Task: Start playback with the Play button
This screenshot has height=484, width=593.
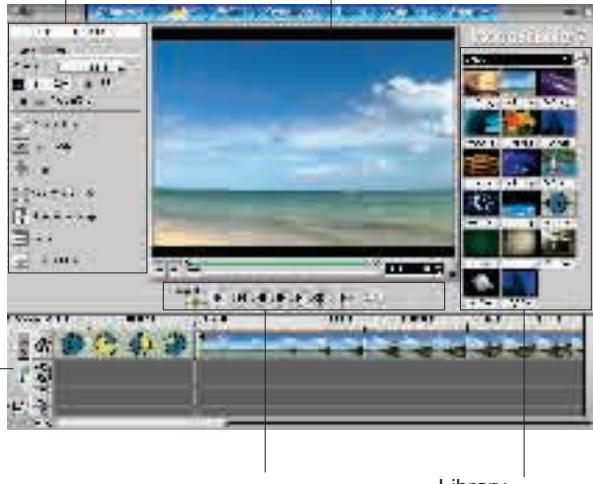Action: click(x=218, y=298)
